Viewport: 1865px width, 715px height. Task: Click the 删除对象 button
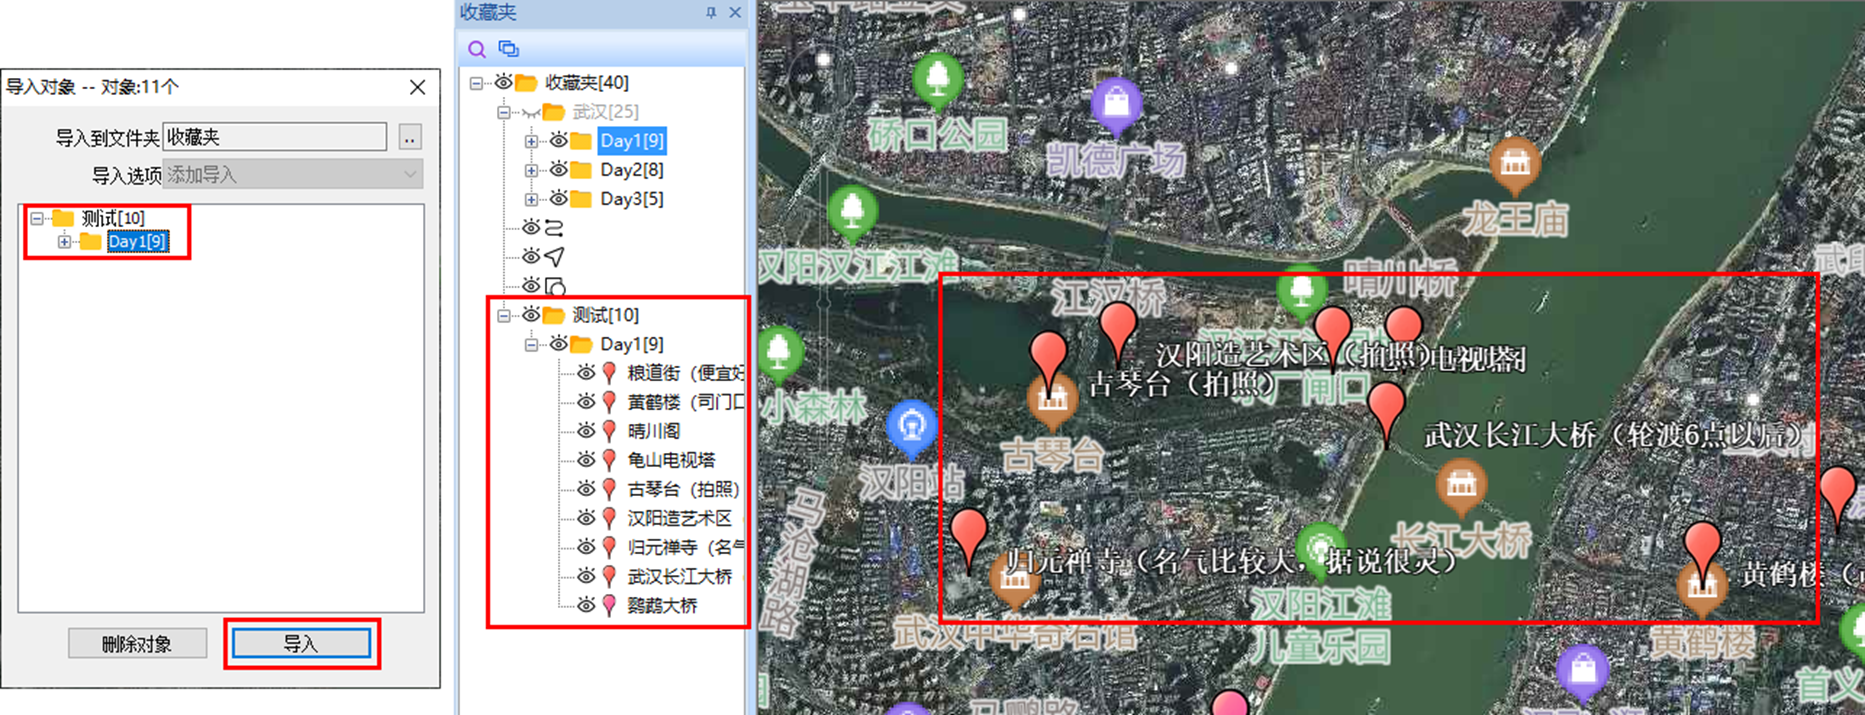coord(137,644)
